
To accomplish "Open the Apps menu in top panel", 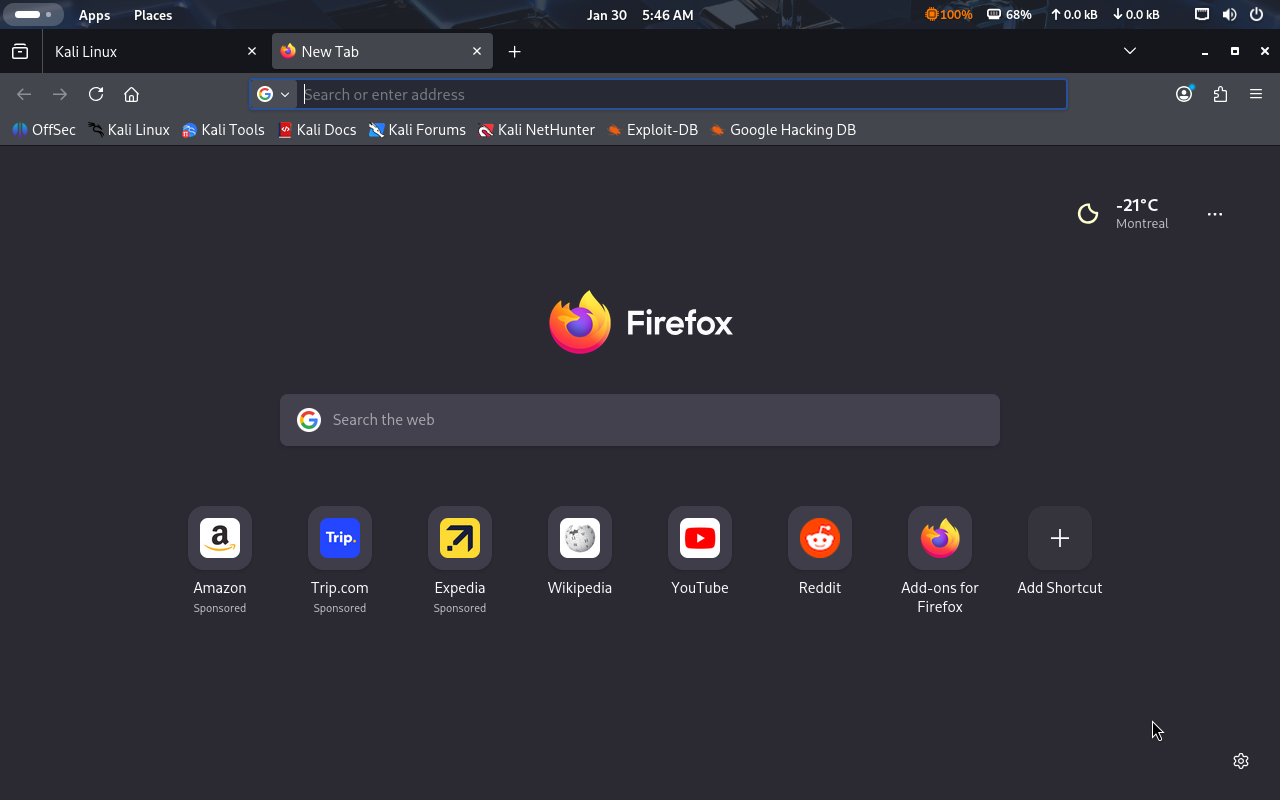I will click(95, 15).
